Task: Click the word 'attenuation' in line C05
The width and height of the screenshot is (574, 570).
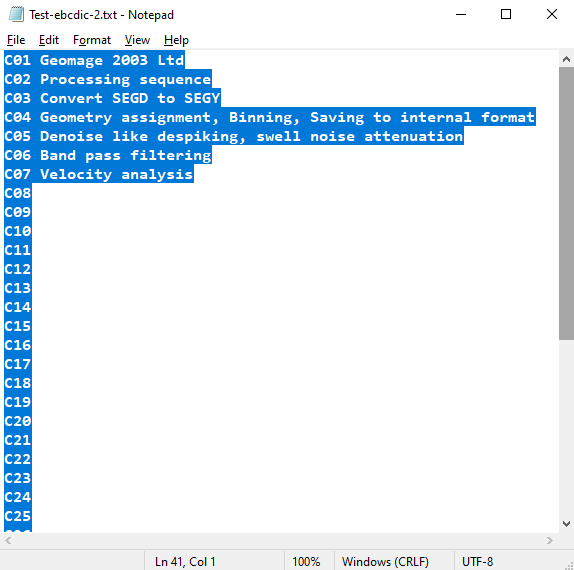Action: [x=414, y=137]
